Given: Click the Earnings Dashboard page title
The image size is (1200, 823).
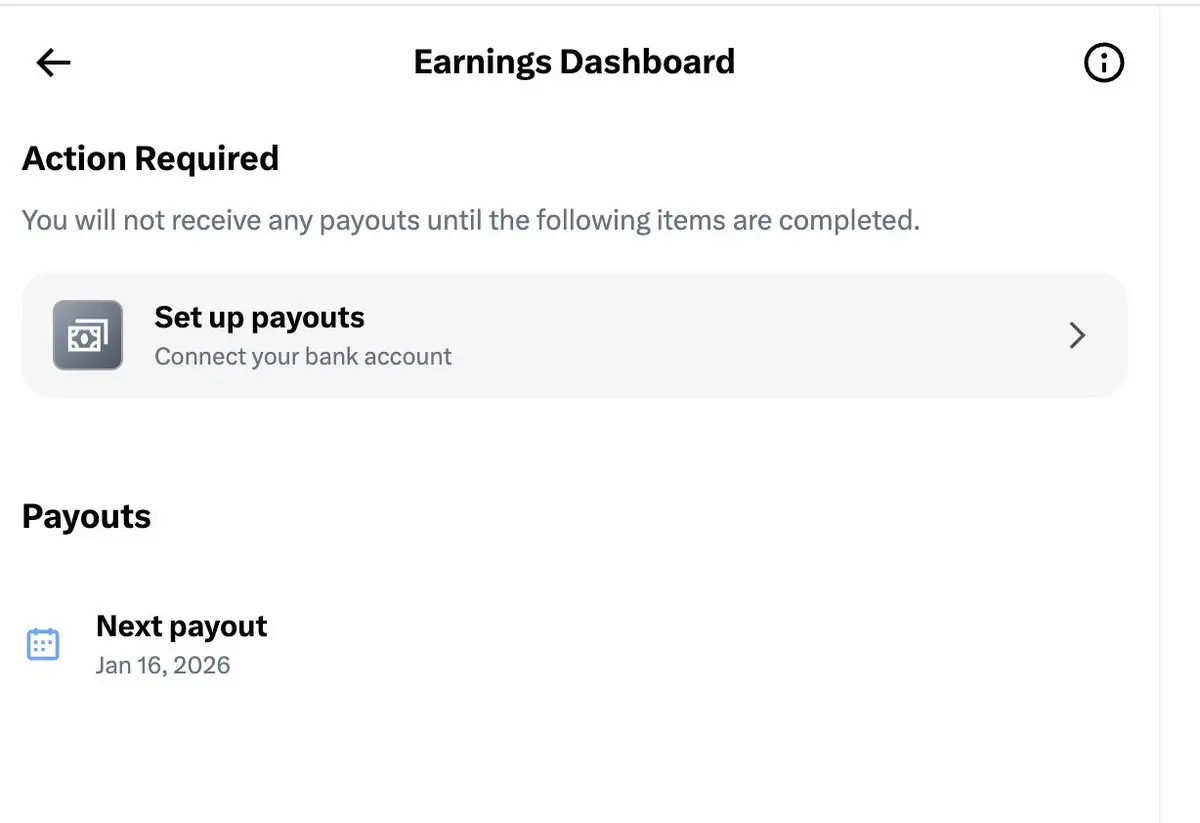Looking at the screenshot, I should click(574, 62).
